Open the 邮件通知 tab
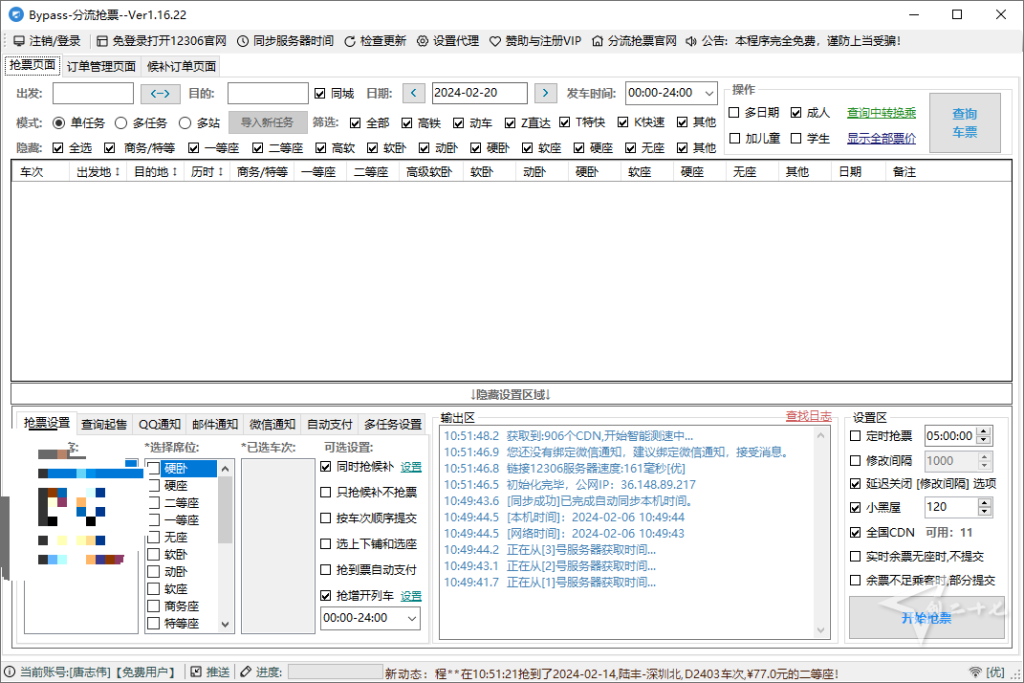The width and height of the screenshot is (1024, 683). click(215, 424)
